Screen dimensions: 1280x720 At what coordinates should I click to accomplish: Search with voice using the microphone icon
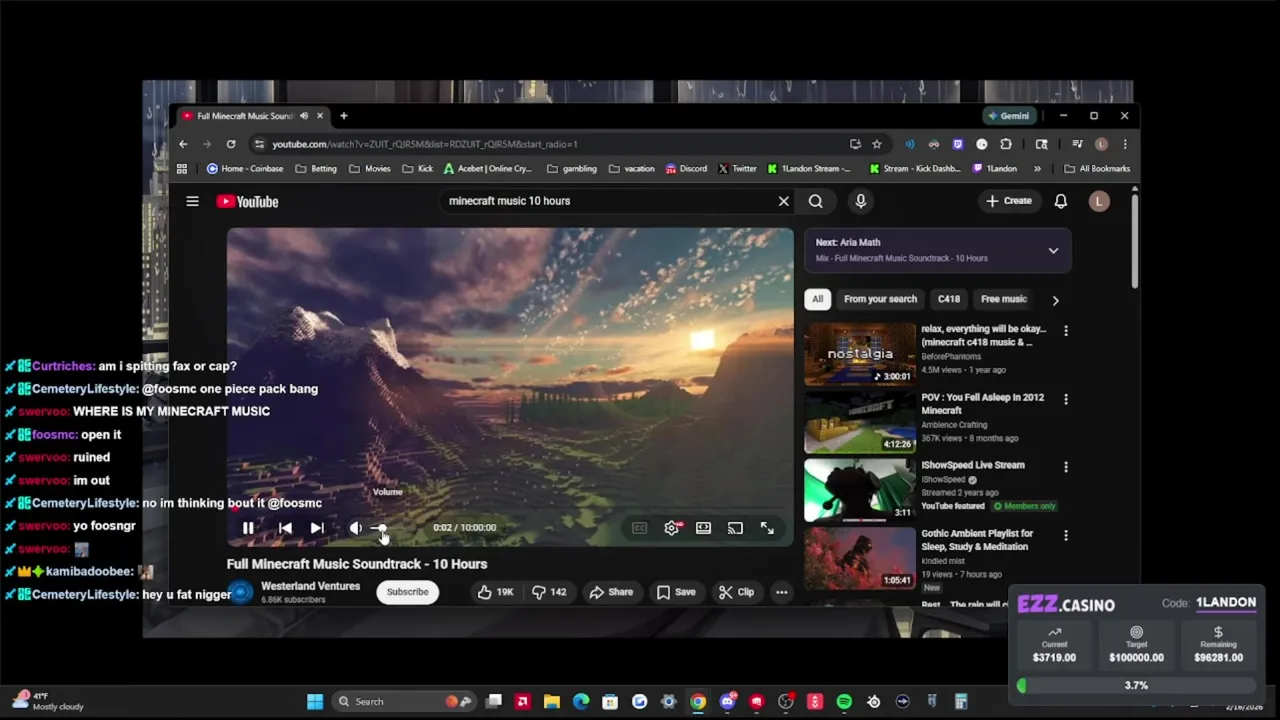click(x=860, y=201)
